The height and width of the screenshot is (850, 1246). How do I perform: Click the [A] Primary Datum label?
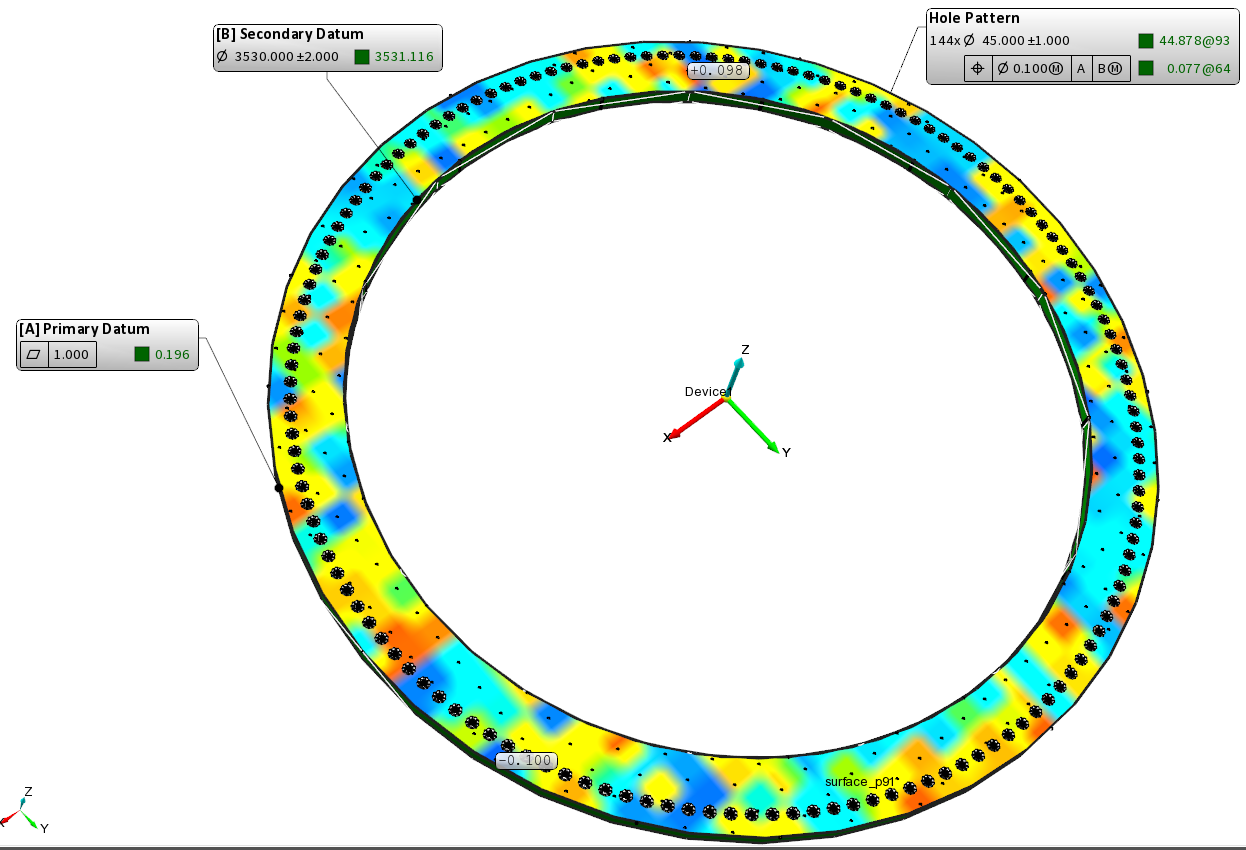pyautogui.click(x=85, y=329)
